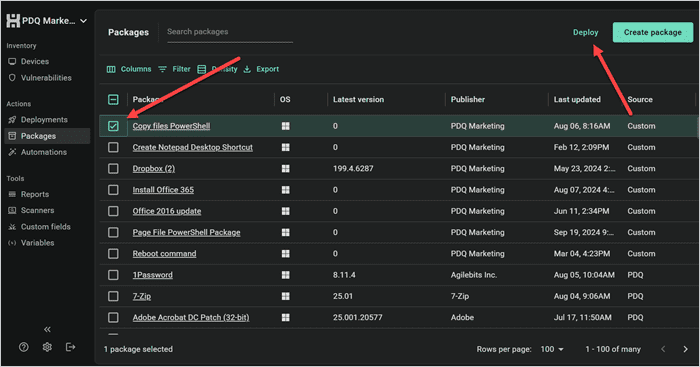
Task: Select Packages in the sidebar
Action: 47,136
